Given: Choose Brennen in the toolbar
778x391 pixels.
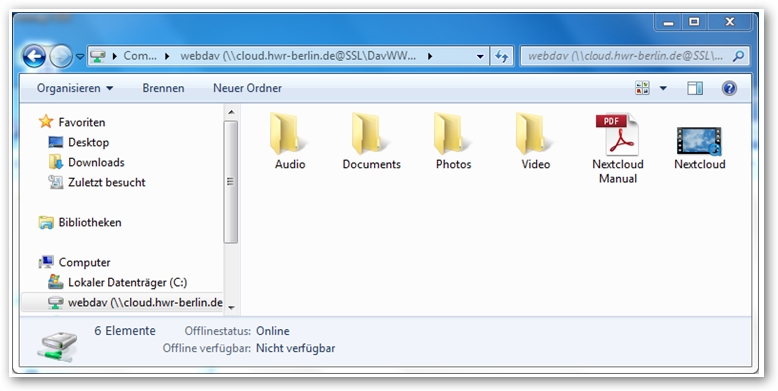Looking at the screenshot, I should 163,88.
